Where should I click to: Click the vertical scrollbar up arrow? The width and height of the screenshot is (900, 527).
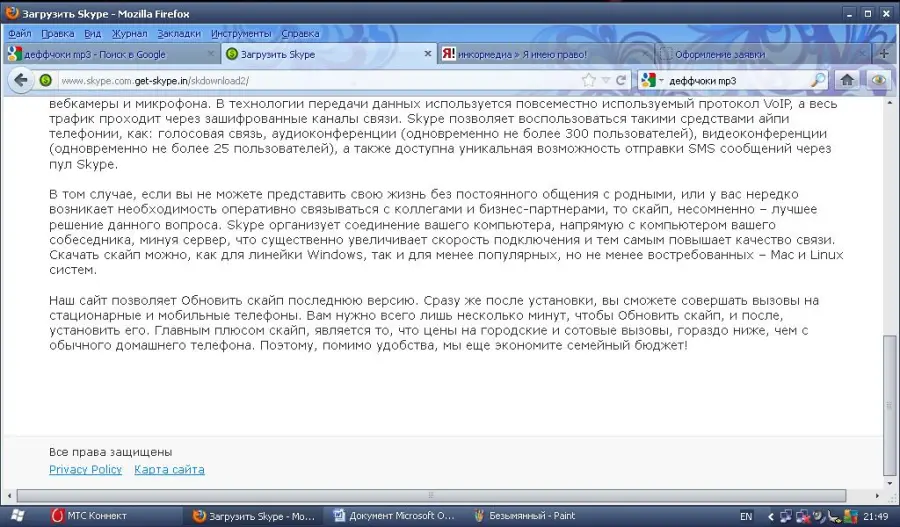(890, 103)
